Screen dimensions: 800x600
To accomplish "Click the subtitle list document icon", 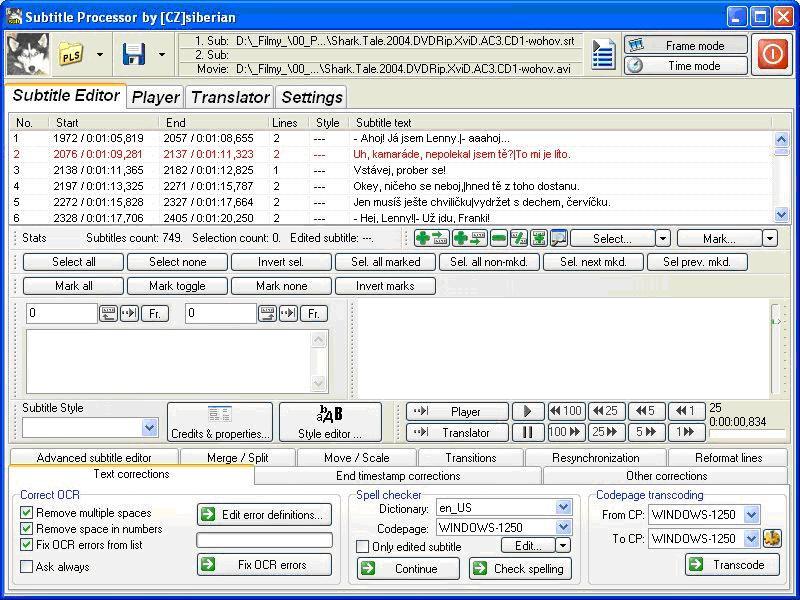I will point(603,54).
